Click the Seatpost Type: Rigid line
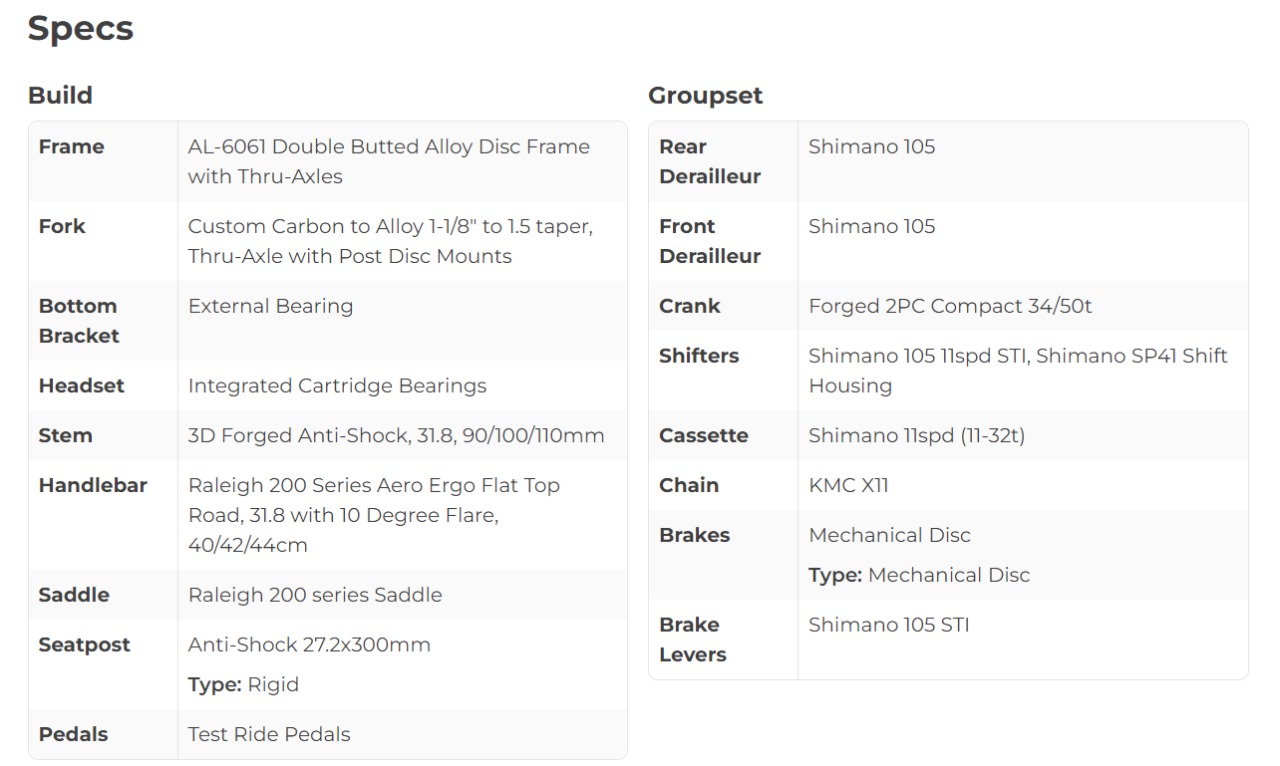1280x766 pixels. pyautogui.click(x=243, y=685)
